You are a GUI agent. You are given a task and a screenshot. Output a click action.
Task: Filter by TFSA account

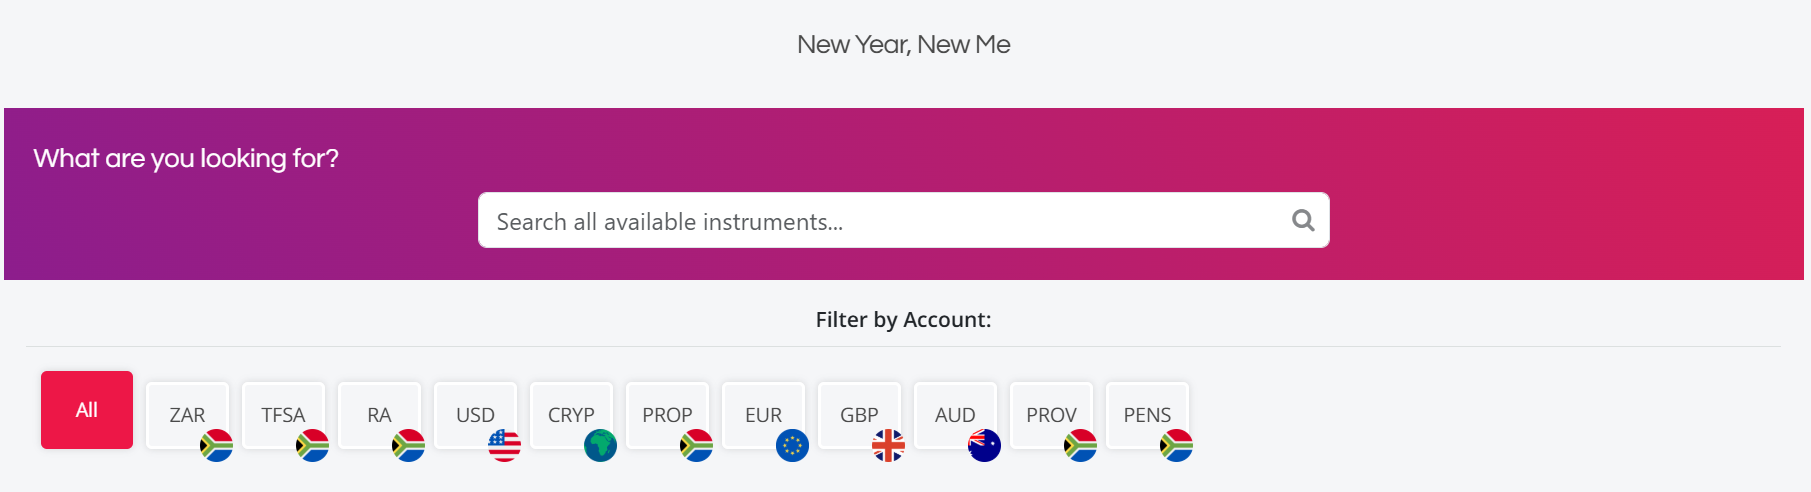coord(283,414)
